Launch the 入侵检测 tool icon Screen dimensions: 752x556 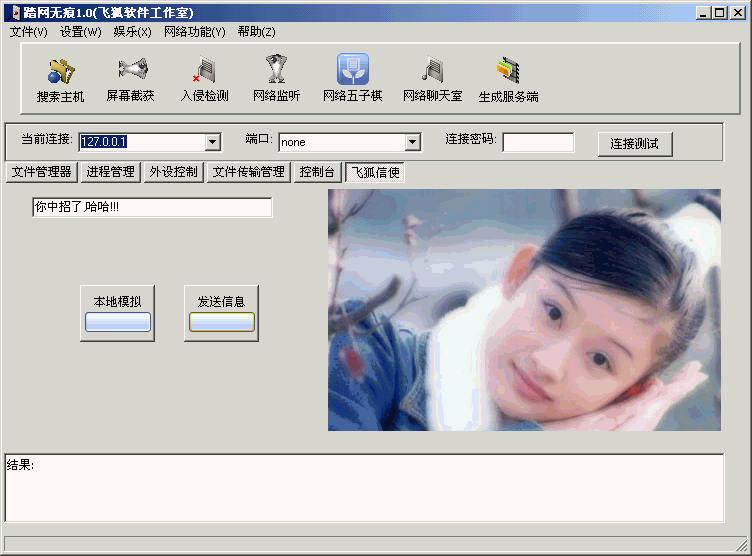coord(205,70)
